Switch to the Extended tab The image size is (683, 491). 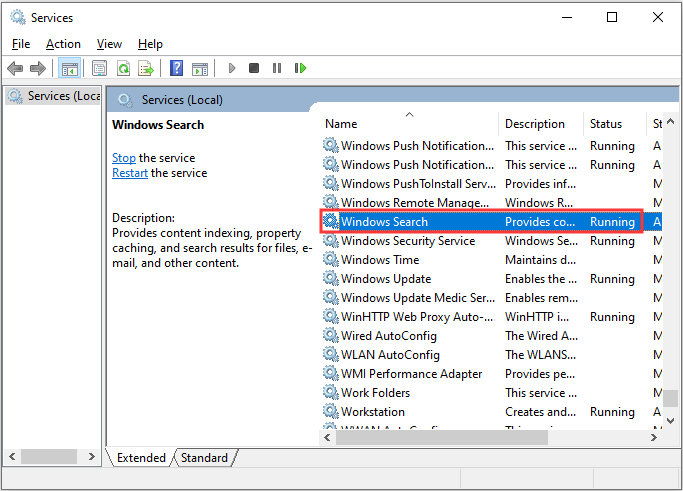[141, 458]
